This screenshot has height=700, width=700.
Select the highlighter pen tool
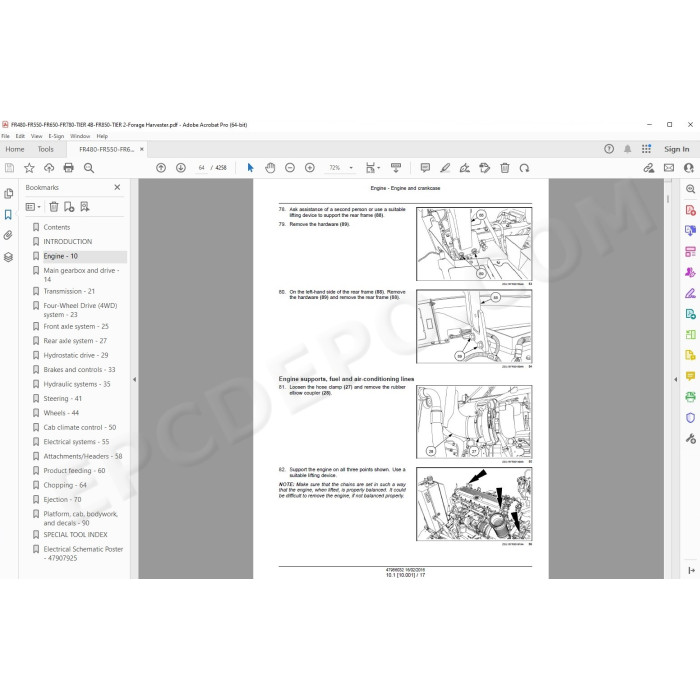pyautogui.click(x=445, y=168)
